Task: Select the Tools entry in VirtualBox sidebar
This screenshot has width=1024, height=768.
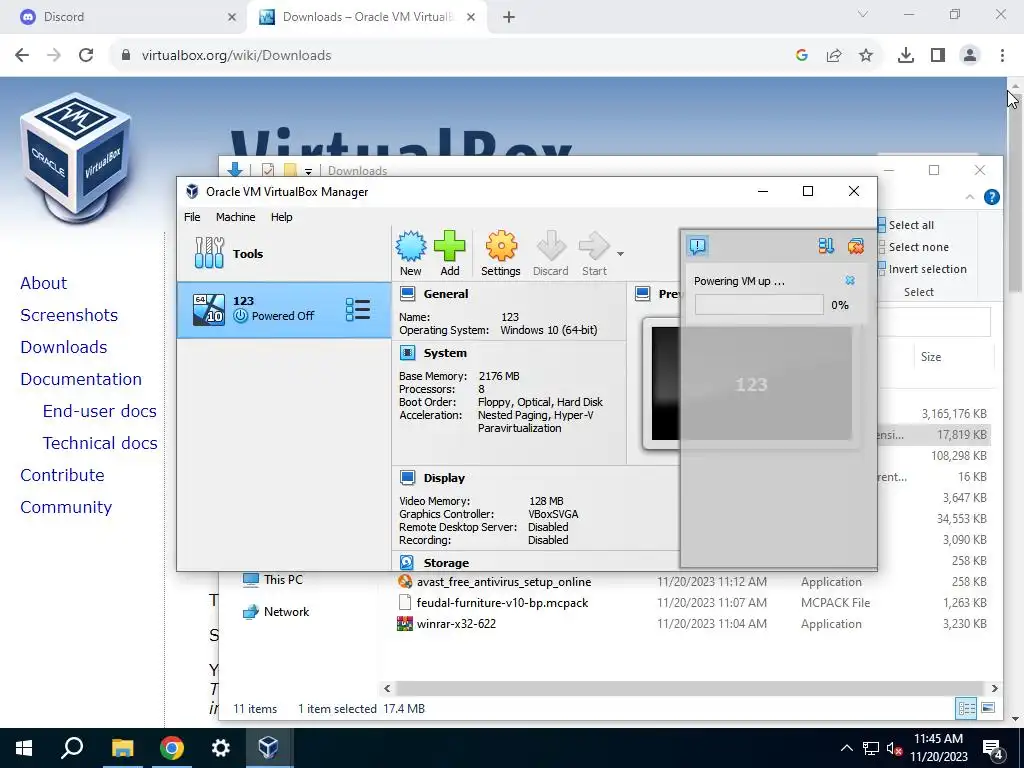Action: click(x=284, y=253)
